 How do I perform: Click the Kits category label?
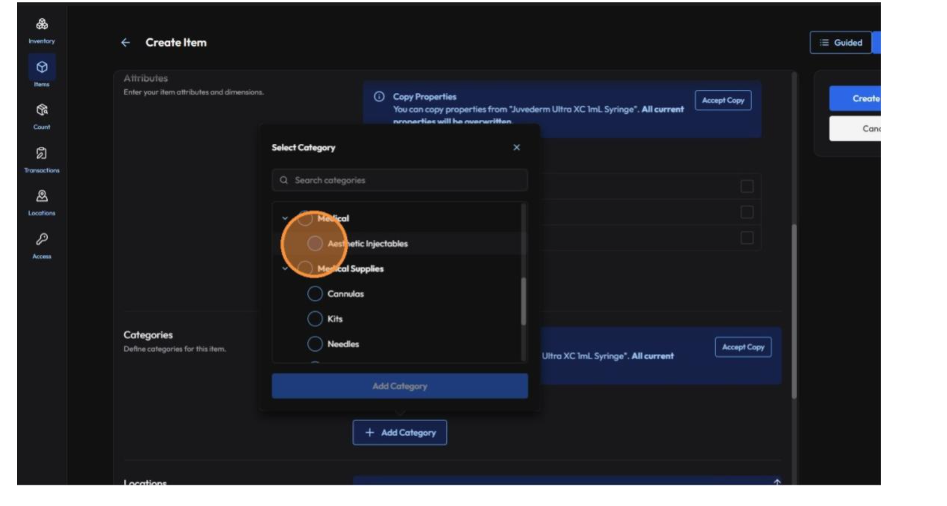(x=335, y=319)
